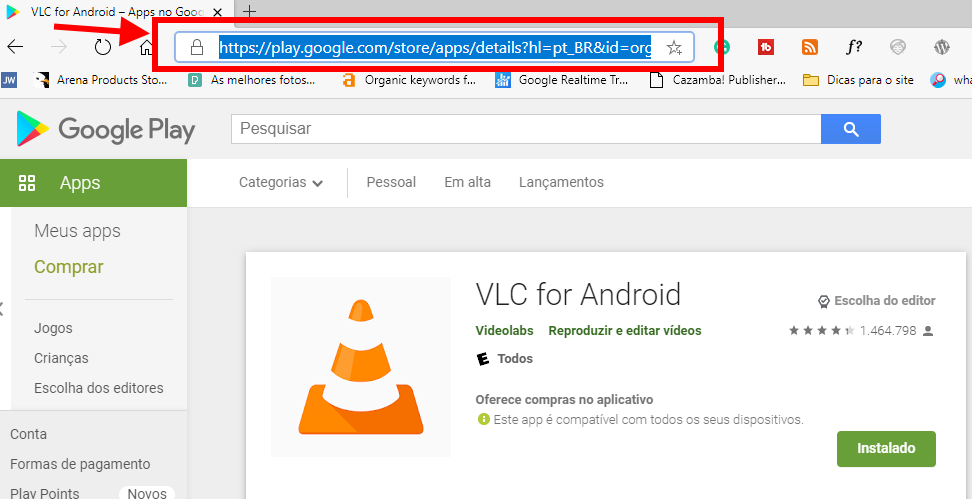The height and width of the screenshot is (499, 972).
Task: Click the blue search magnifier button
Action: pyautogui.click(x=850, y=129)
